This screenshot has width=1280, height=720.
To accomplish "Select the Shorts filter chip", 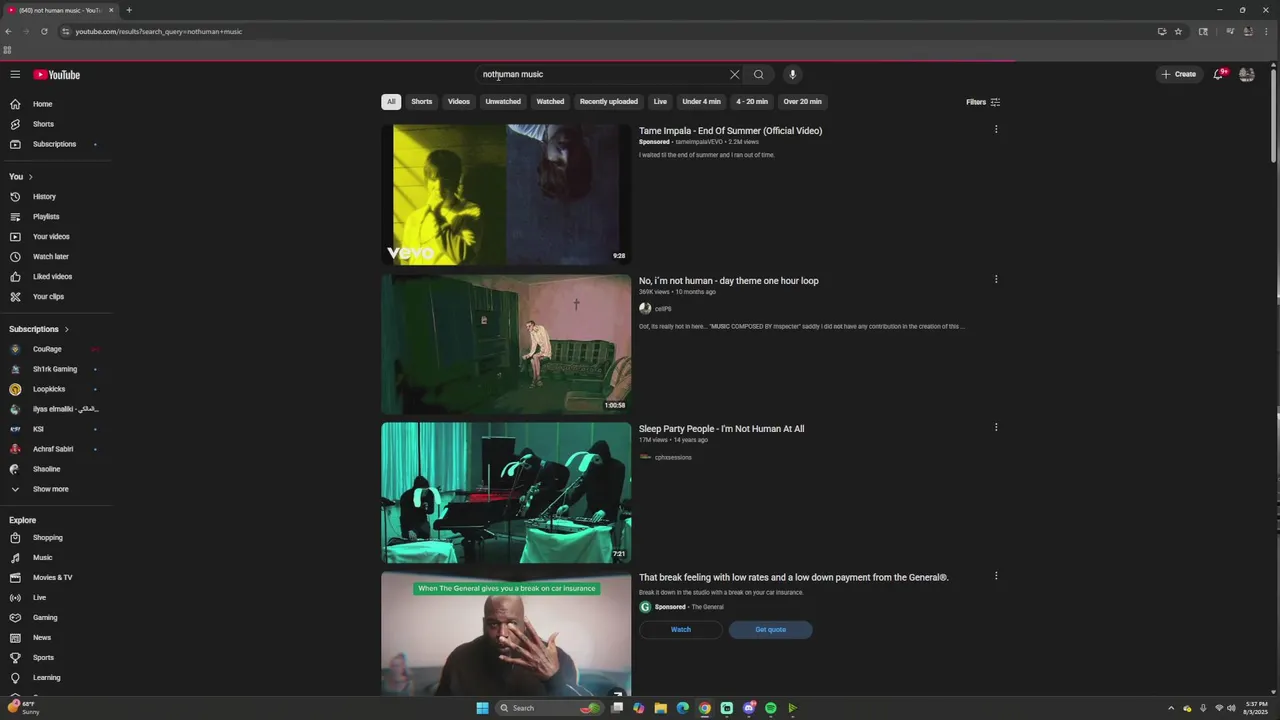I will point(422,102).
